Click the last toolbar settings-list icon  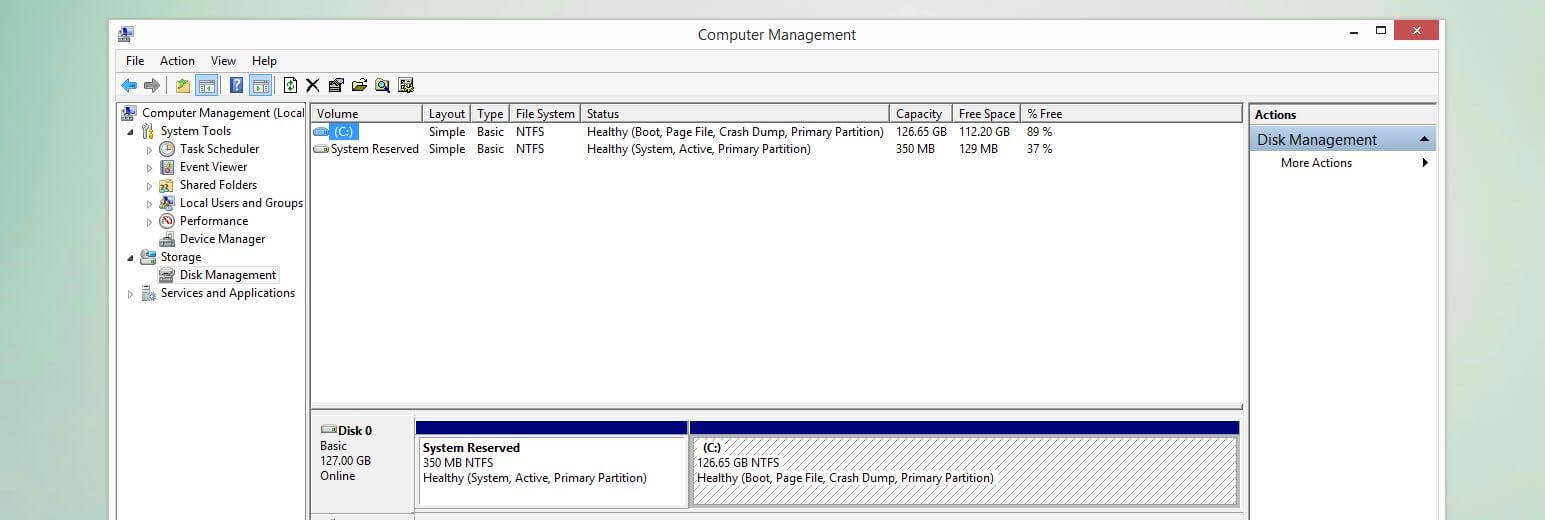click(406, 86)
